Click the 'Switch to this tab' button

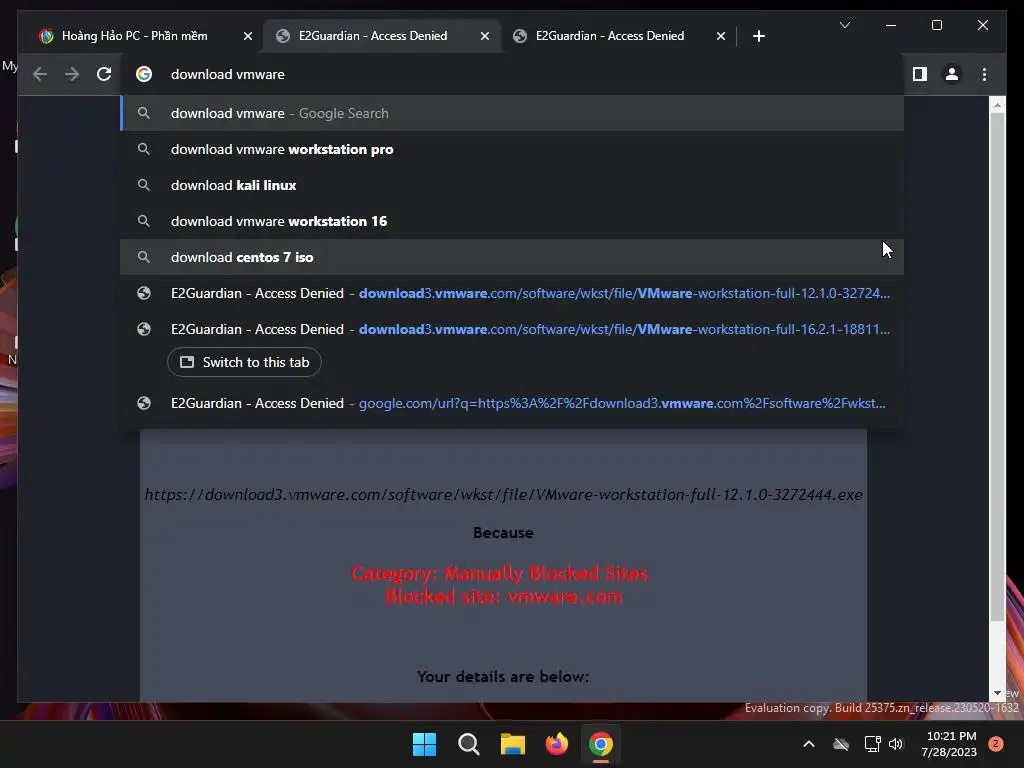tap(244, 362)
